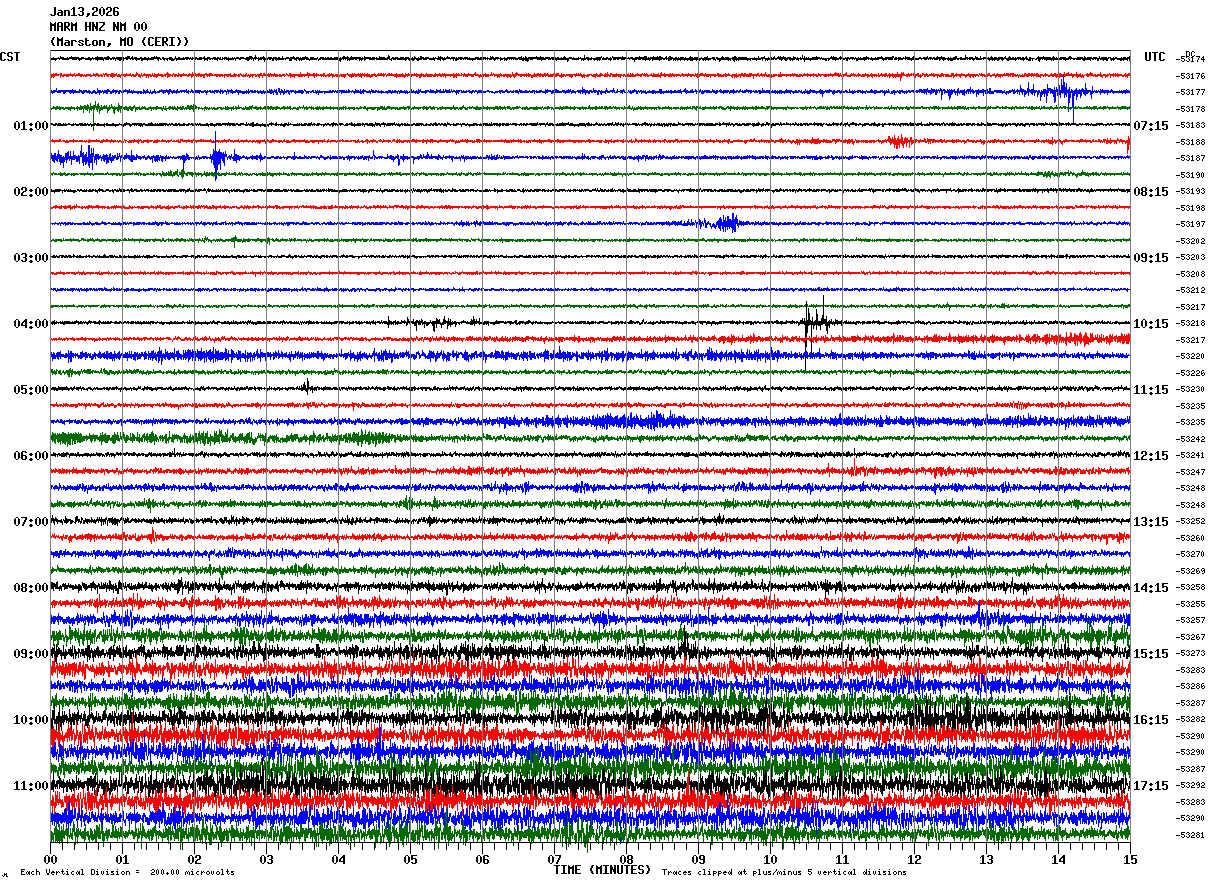Viewport: 1210px width, 886px height.
Task: Select the DC offset value -53292
Action: coord(1190,785)
